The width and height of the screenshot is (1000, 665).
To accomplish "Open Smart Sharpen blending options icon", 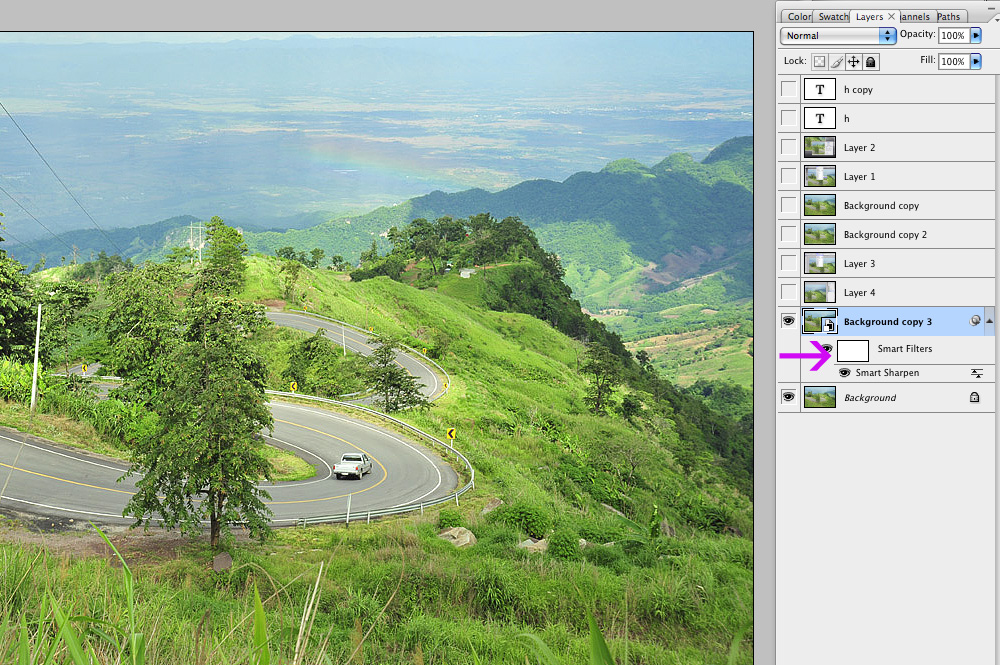I will point(977,373).
